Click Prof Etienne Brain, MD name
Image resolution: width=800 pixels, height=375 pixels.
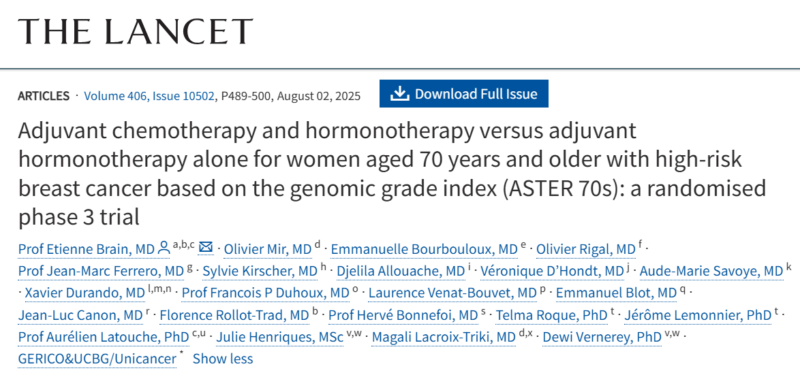point(86,249)
